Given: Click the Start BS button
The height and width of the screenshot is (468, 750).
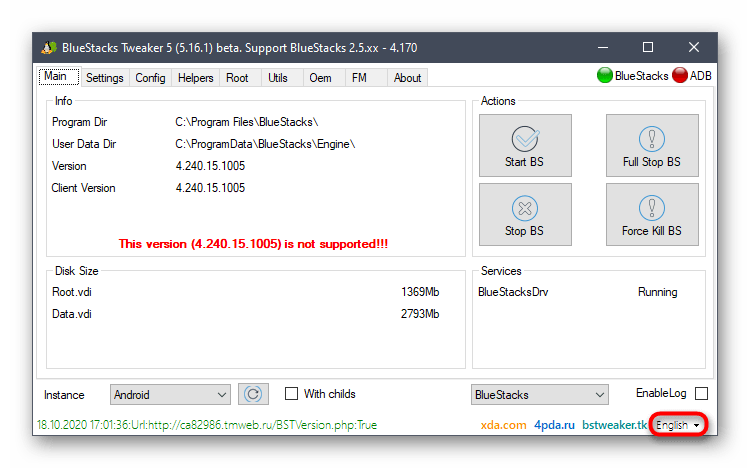Looking at the screenshot, I should (x=525, y=145).
